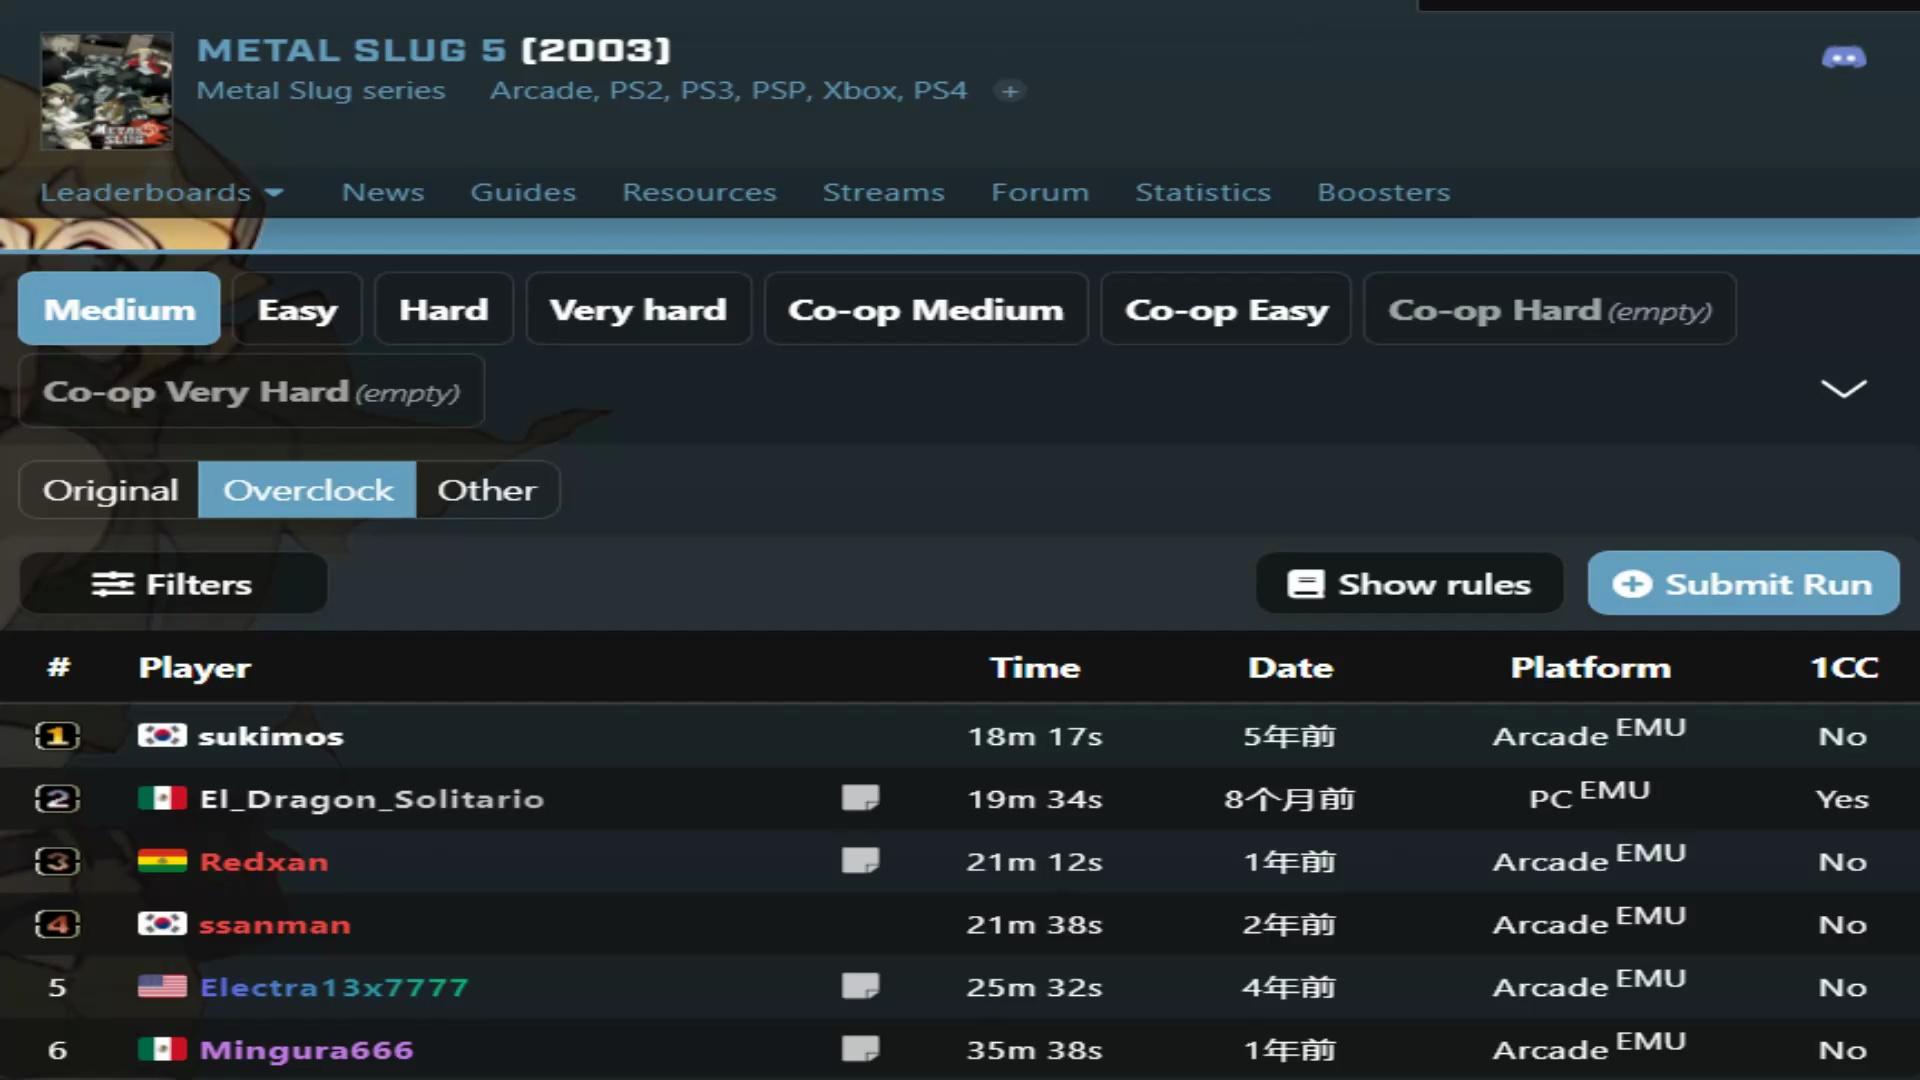Open the platforms list link Arcade, PS2, PS3
Viewport: 1920px width, 1080px height.
[728, 91]
